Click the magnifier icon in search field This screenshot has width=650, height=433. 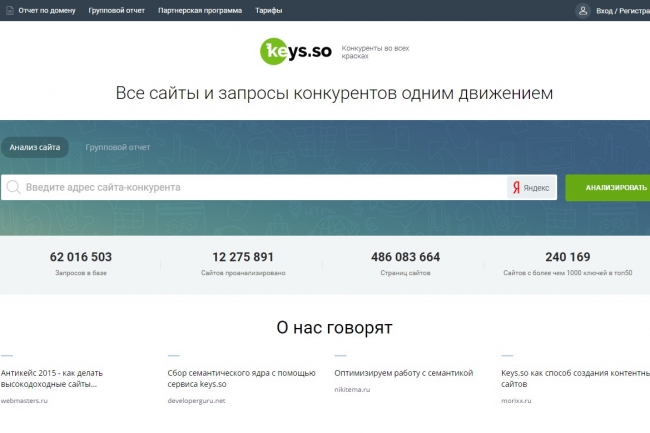13,187
